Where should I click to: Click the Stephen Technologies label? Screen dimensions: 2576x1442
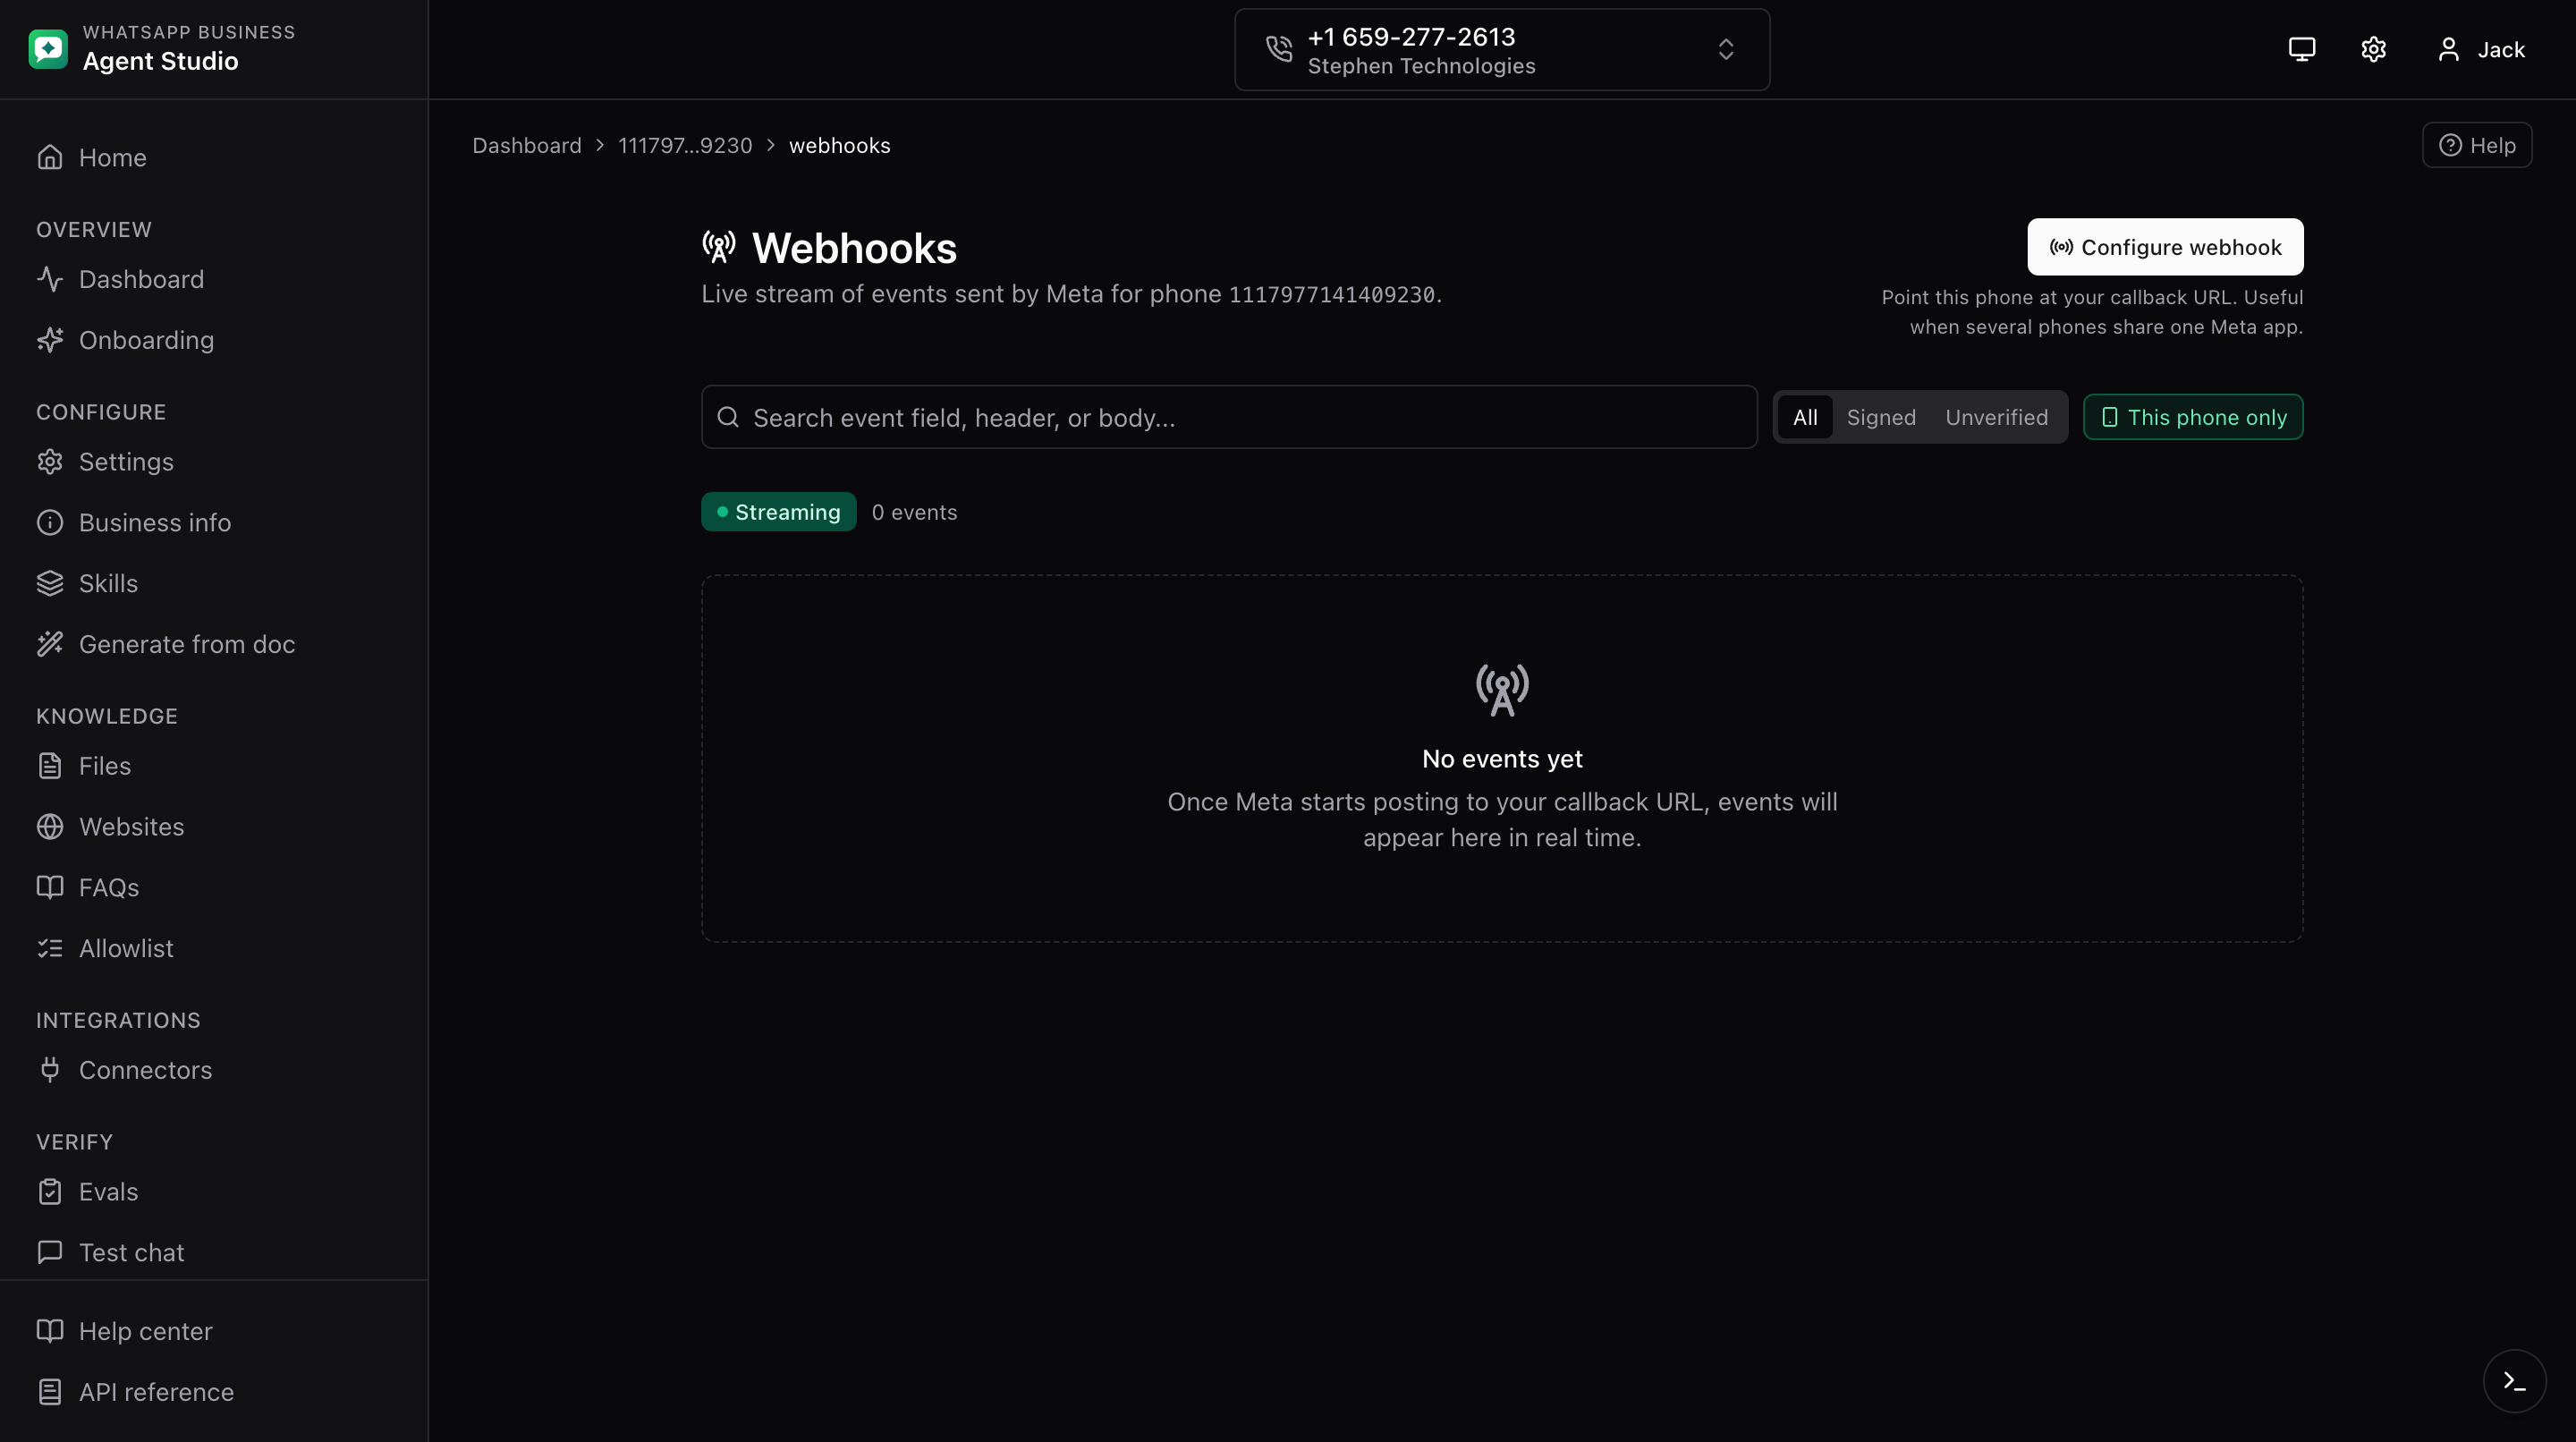click(x=1421, y=66)
